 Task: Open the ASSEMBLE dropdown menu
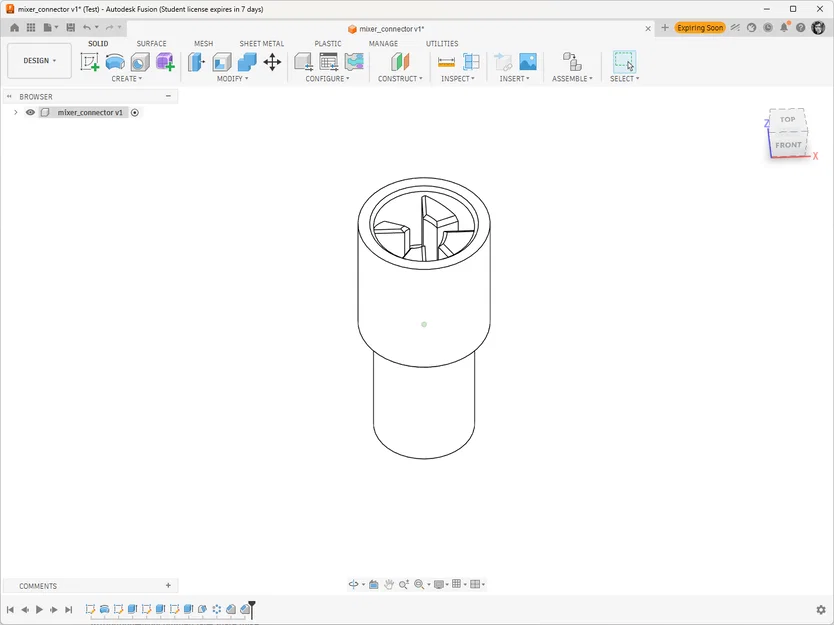(572, 79)
